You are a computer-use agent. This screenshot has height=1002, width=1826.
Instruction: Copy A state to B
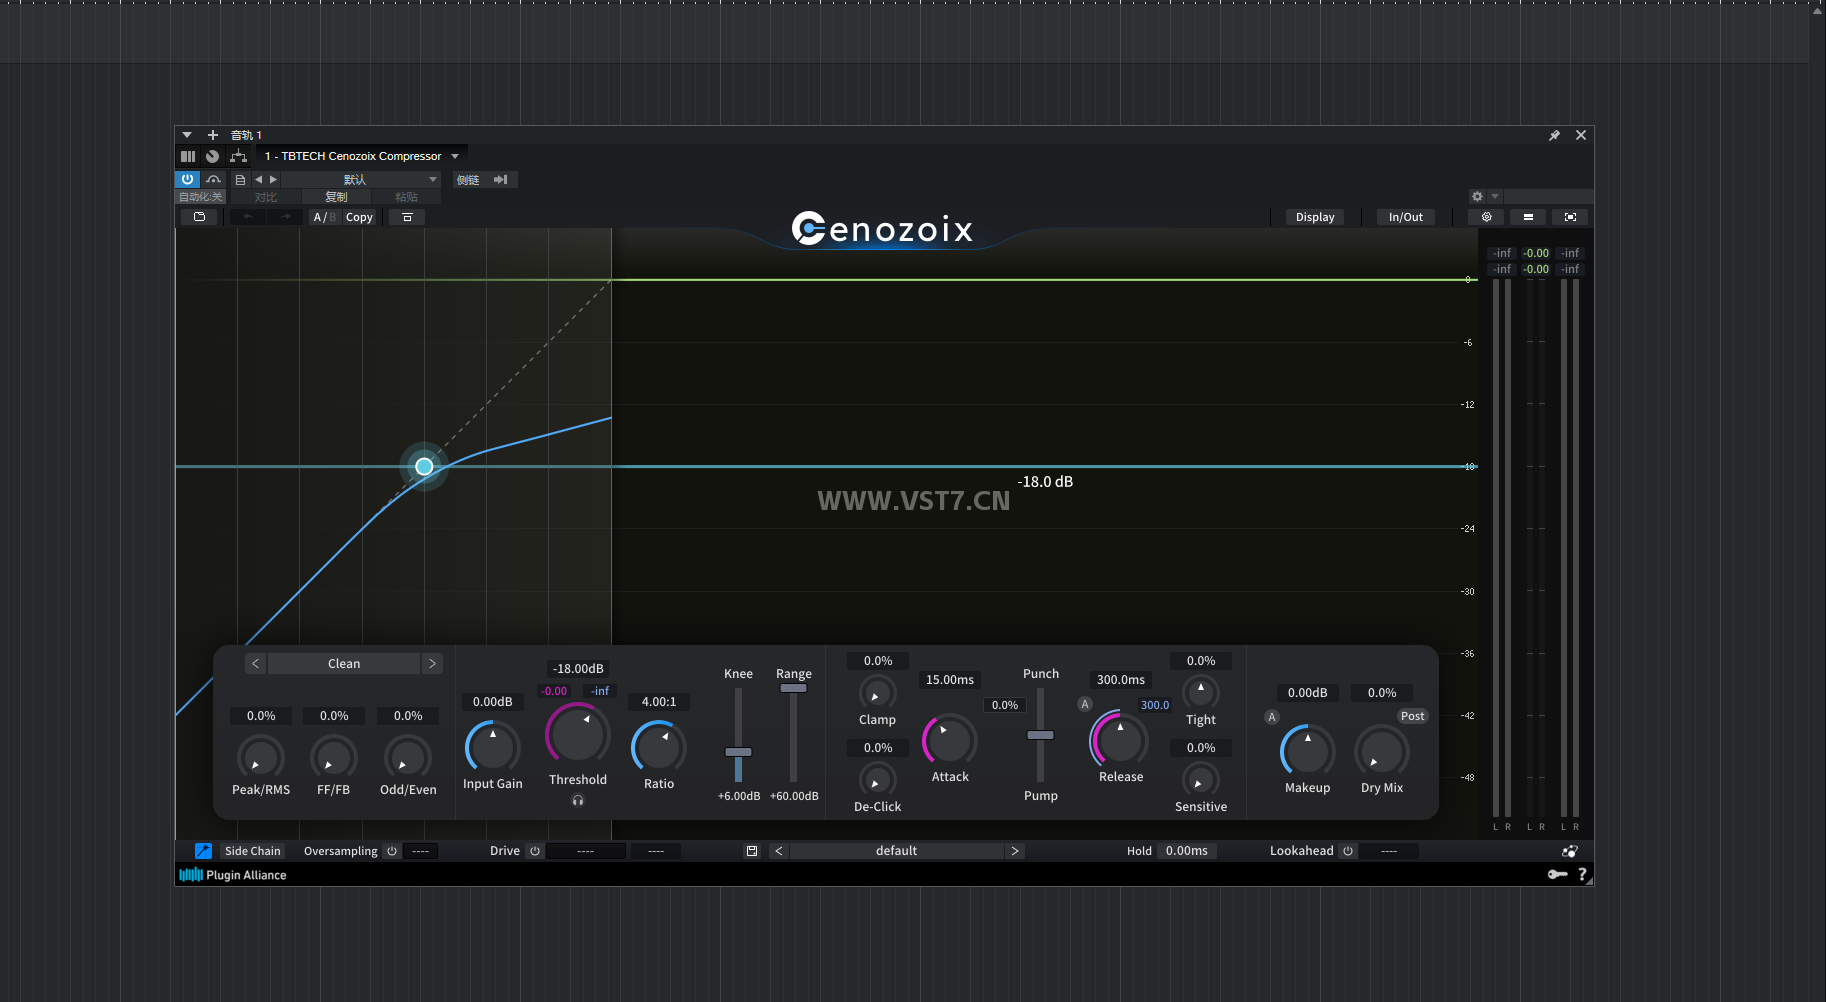[x=359, y=217]
